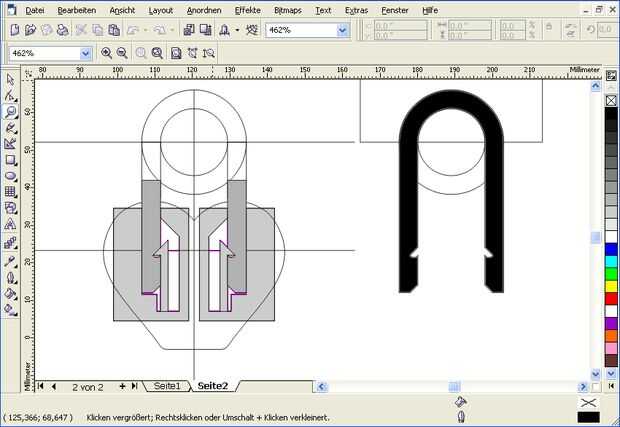This screenshot has width=620, height=427.
Task: Expand the 462% dropdown in the zoom toolbar
Action: (85, 52)
